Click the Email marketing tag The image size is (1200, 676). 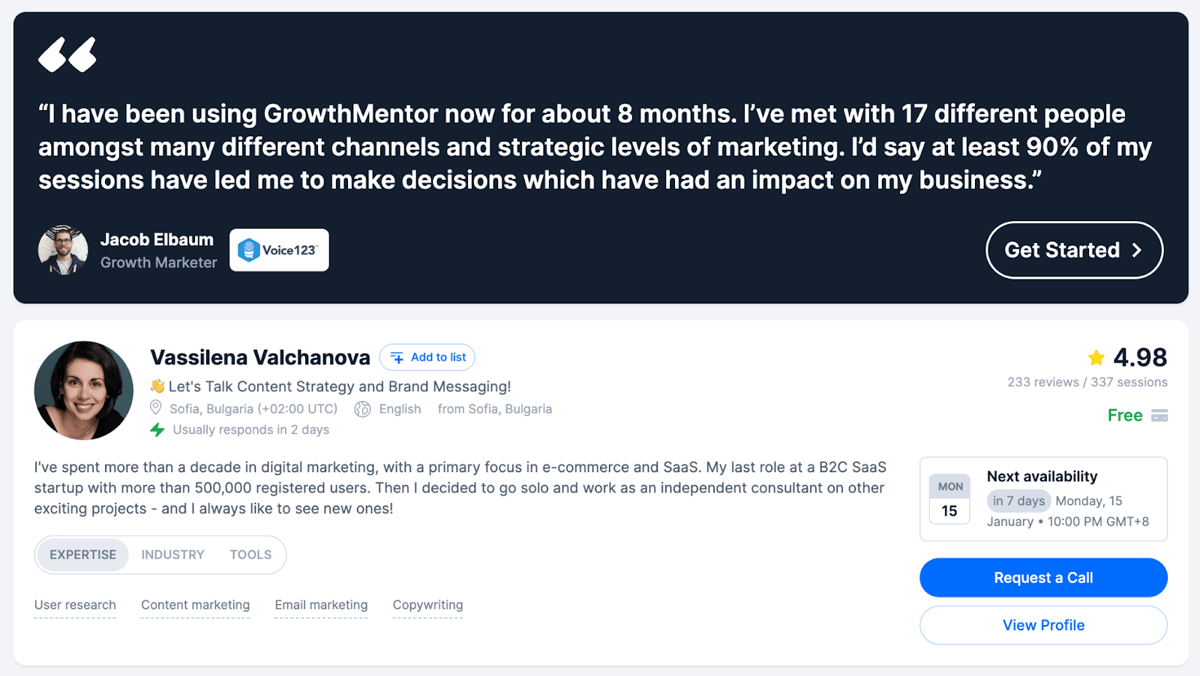coord(321,605)
